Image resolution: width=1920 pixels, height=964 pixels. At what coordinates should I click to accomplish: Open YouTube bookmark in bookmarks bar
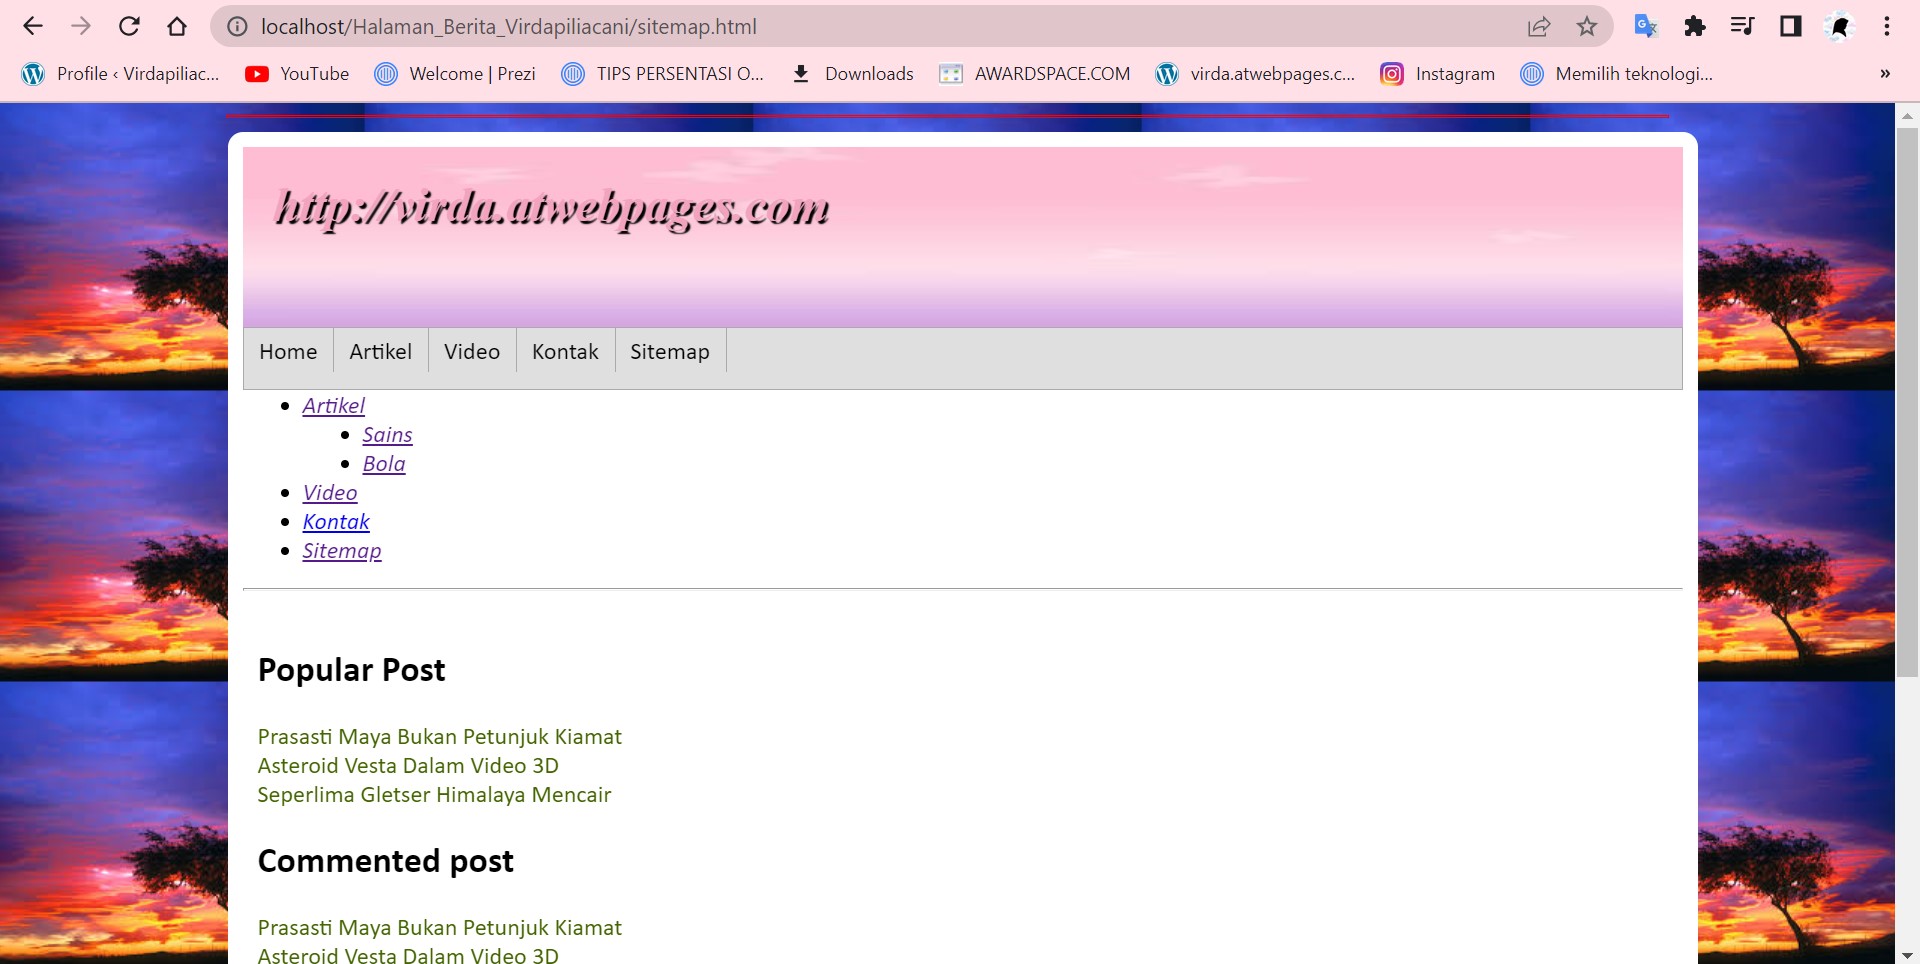[x=297, y=74]
